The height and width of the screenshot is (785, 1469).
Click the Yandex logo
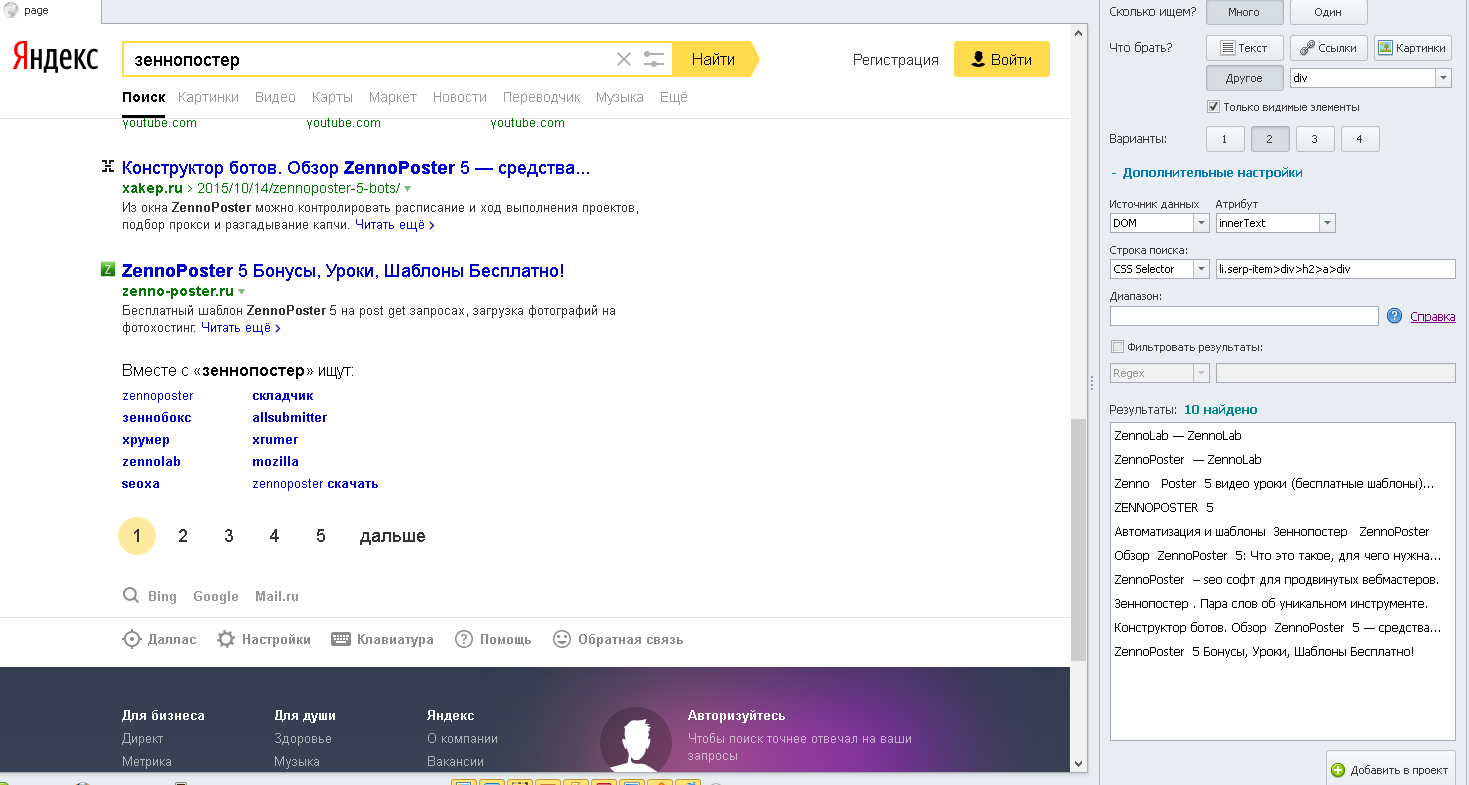[55, 58]
